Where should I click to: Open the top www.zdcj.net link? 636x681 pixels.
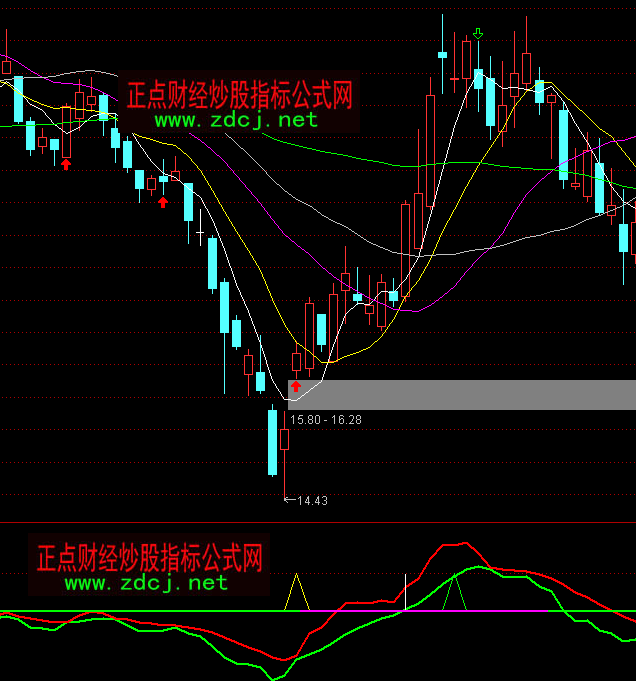236,120
